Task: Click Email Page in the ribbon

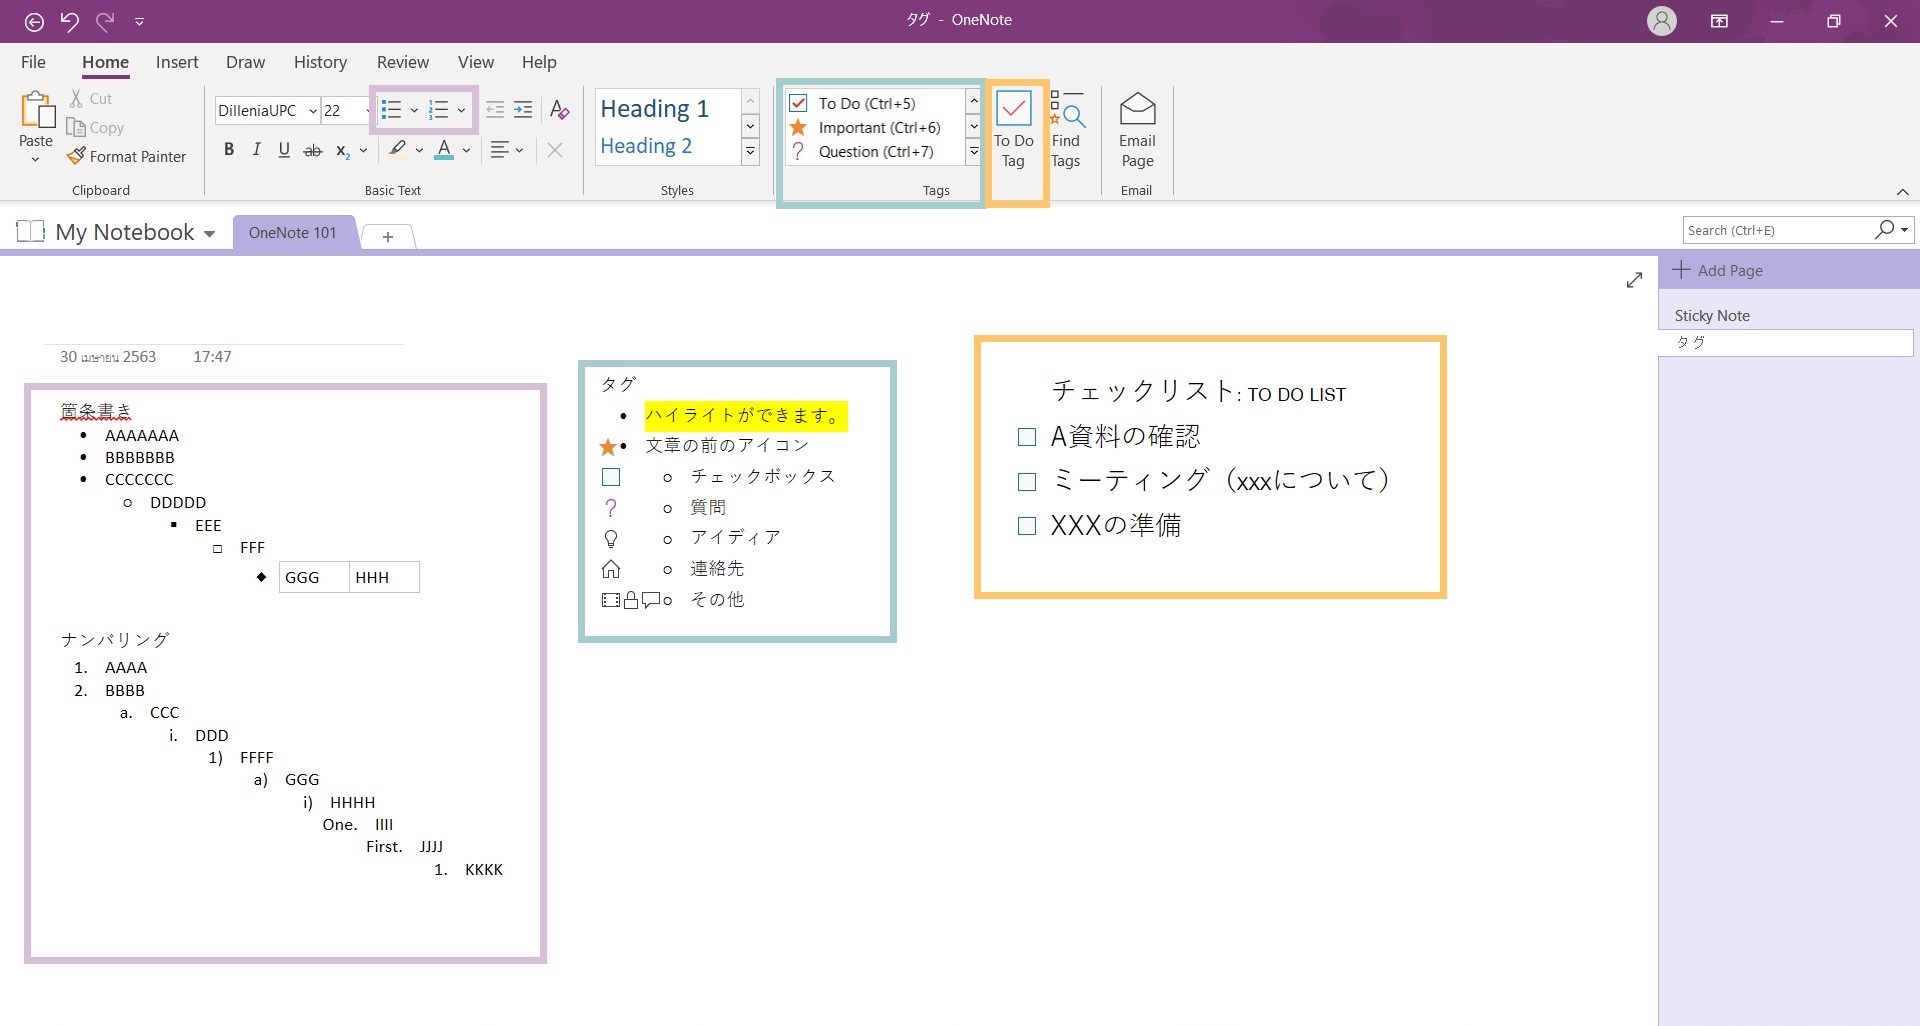Action: coord(1136,127)
